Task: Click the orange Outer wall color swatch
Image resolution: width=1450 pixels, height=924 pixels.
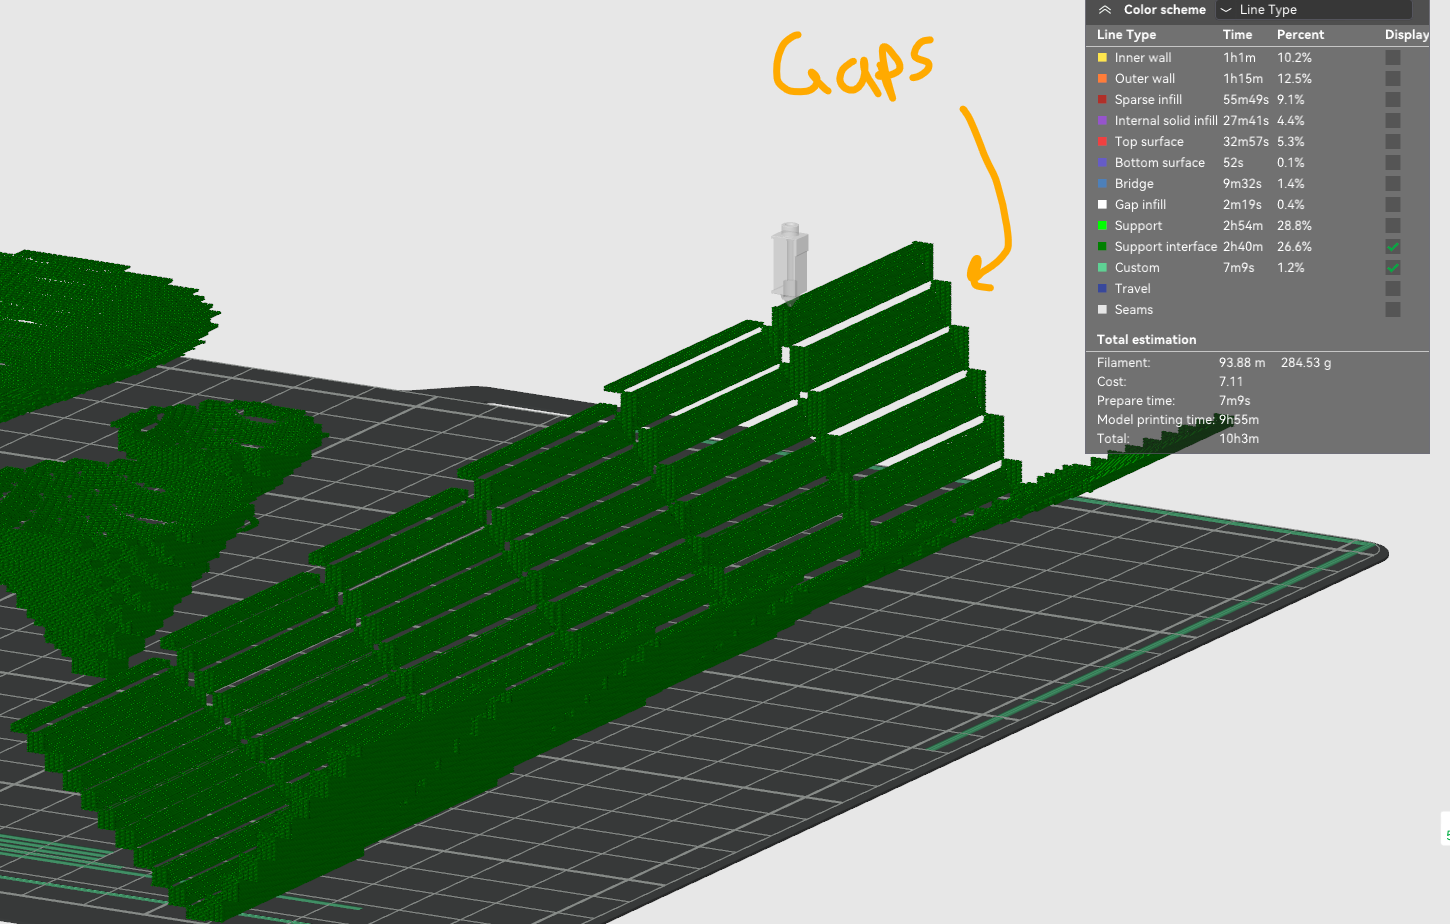Action: pos(1102,79)
